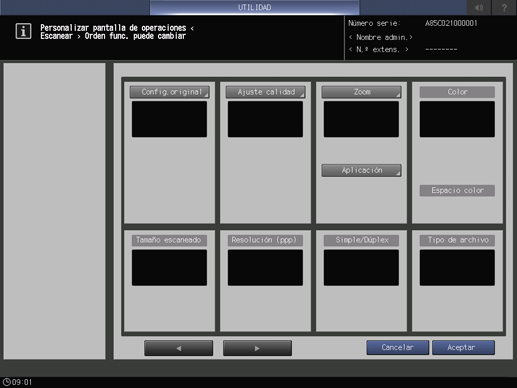Image resolution: width=517 pixels, height=388 pixels.
Task: Click the N.º extens. field label
Action: tap(379, 50)
